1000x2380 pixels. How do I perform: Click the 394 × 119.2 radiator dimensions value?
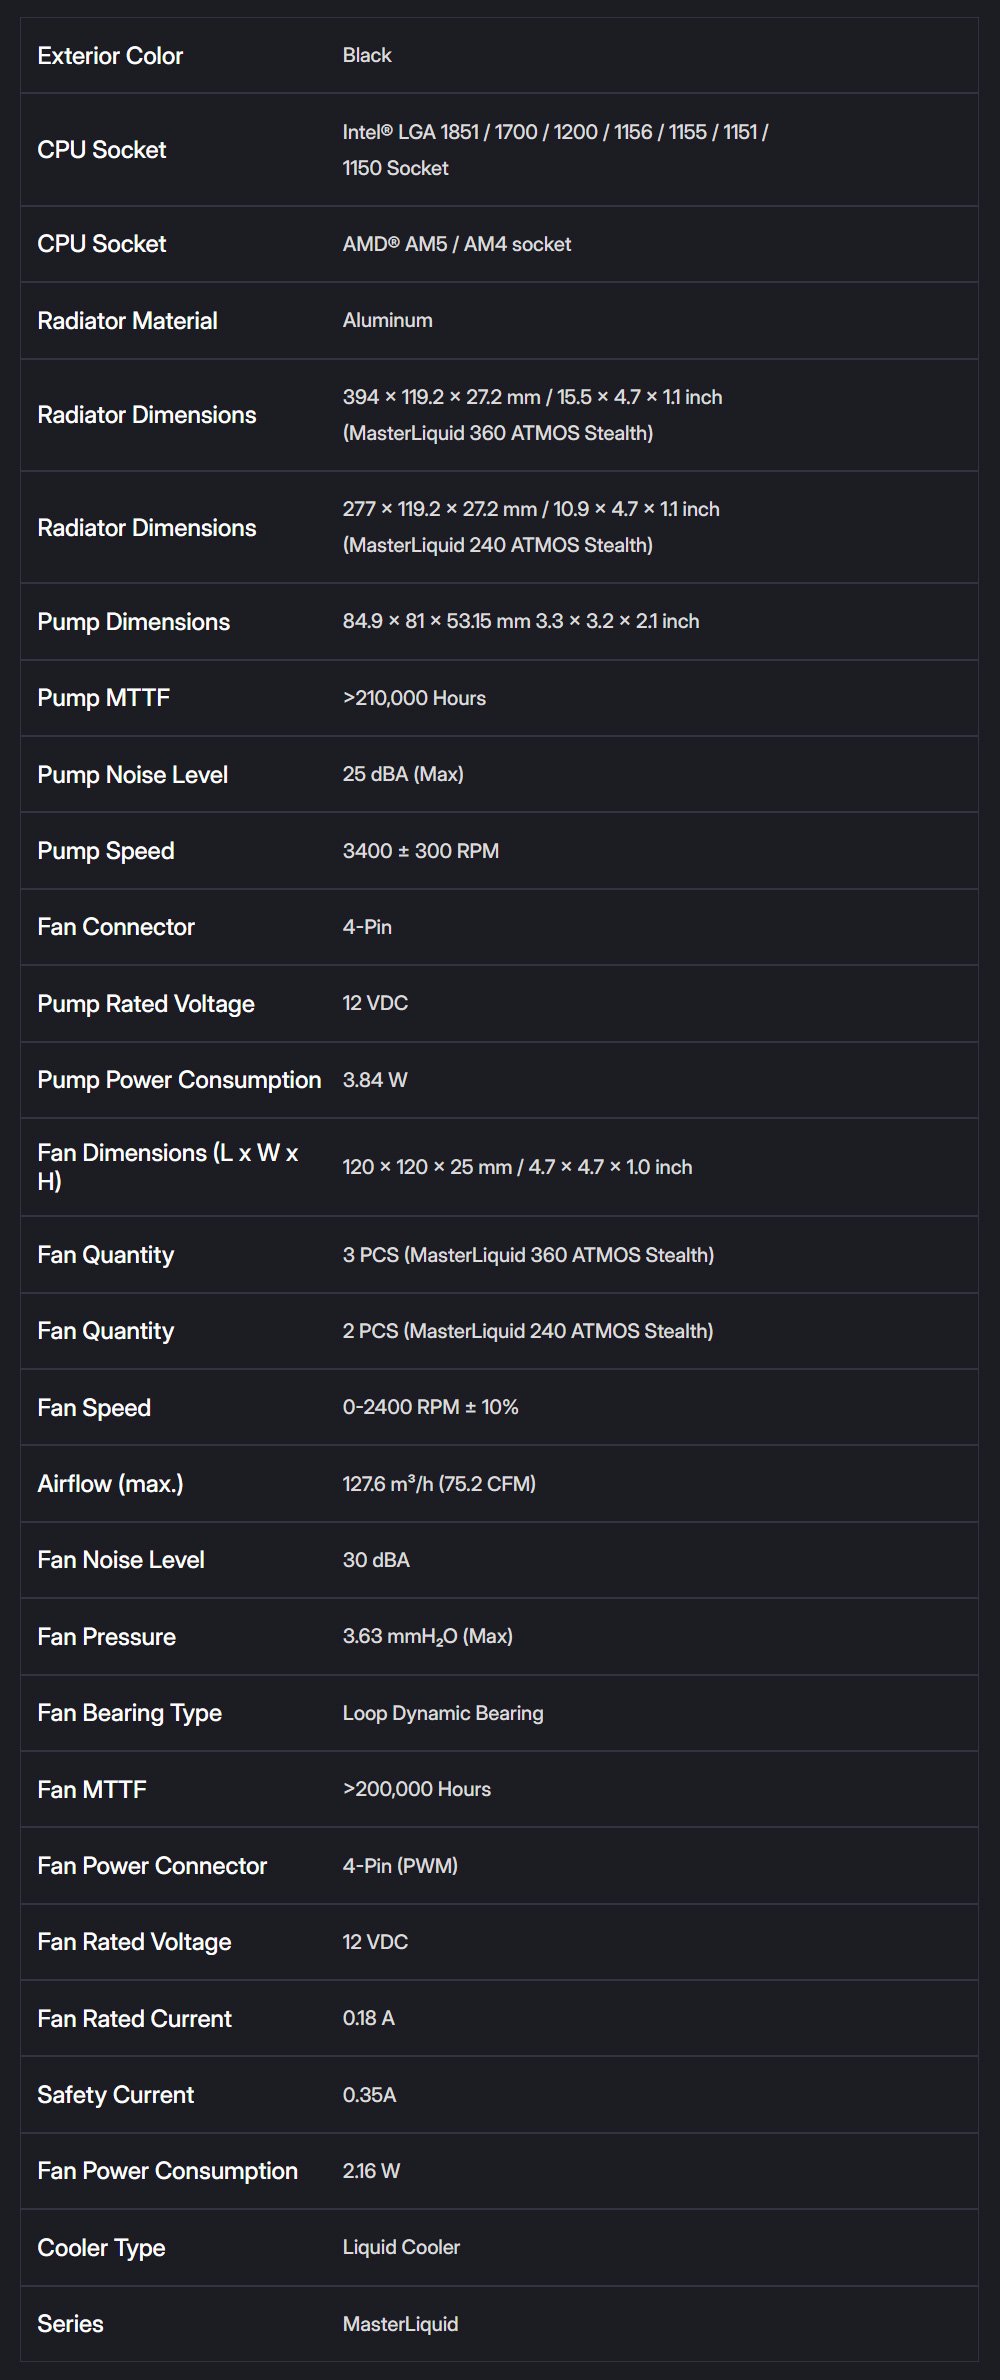[532, 415]
